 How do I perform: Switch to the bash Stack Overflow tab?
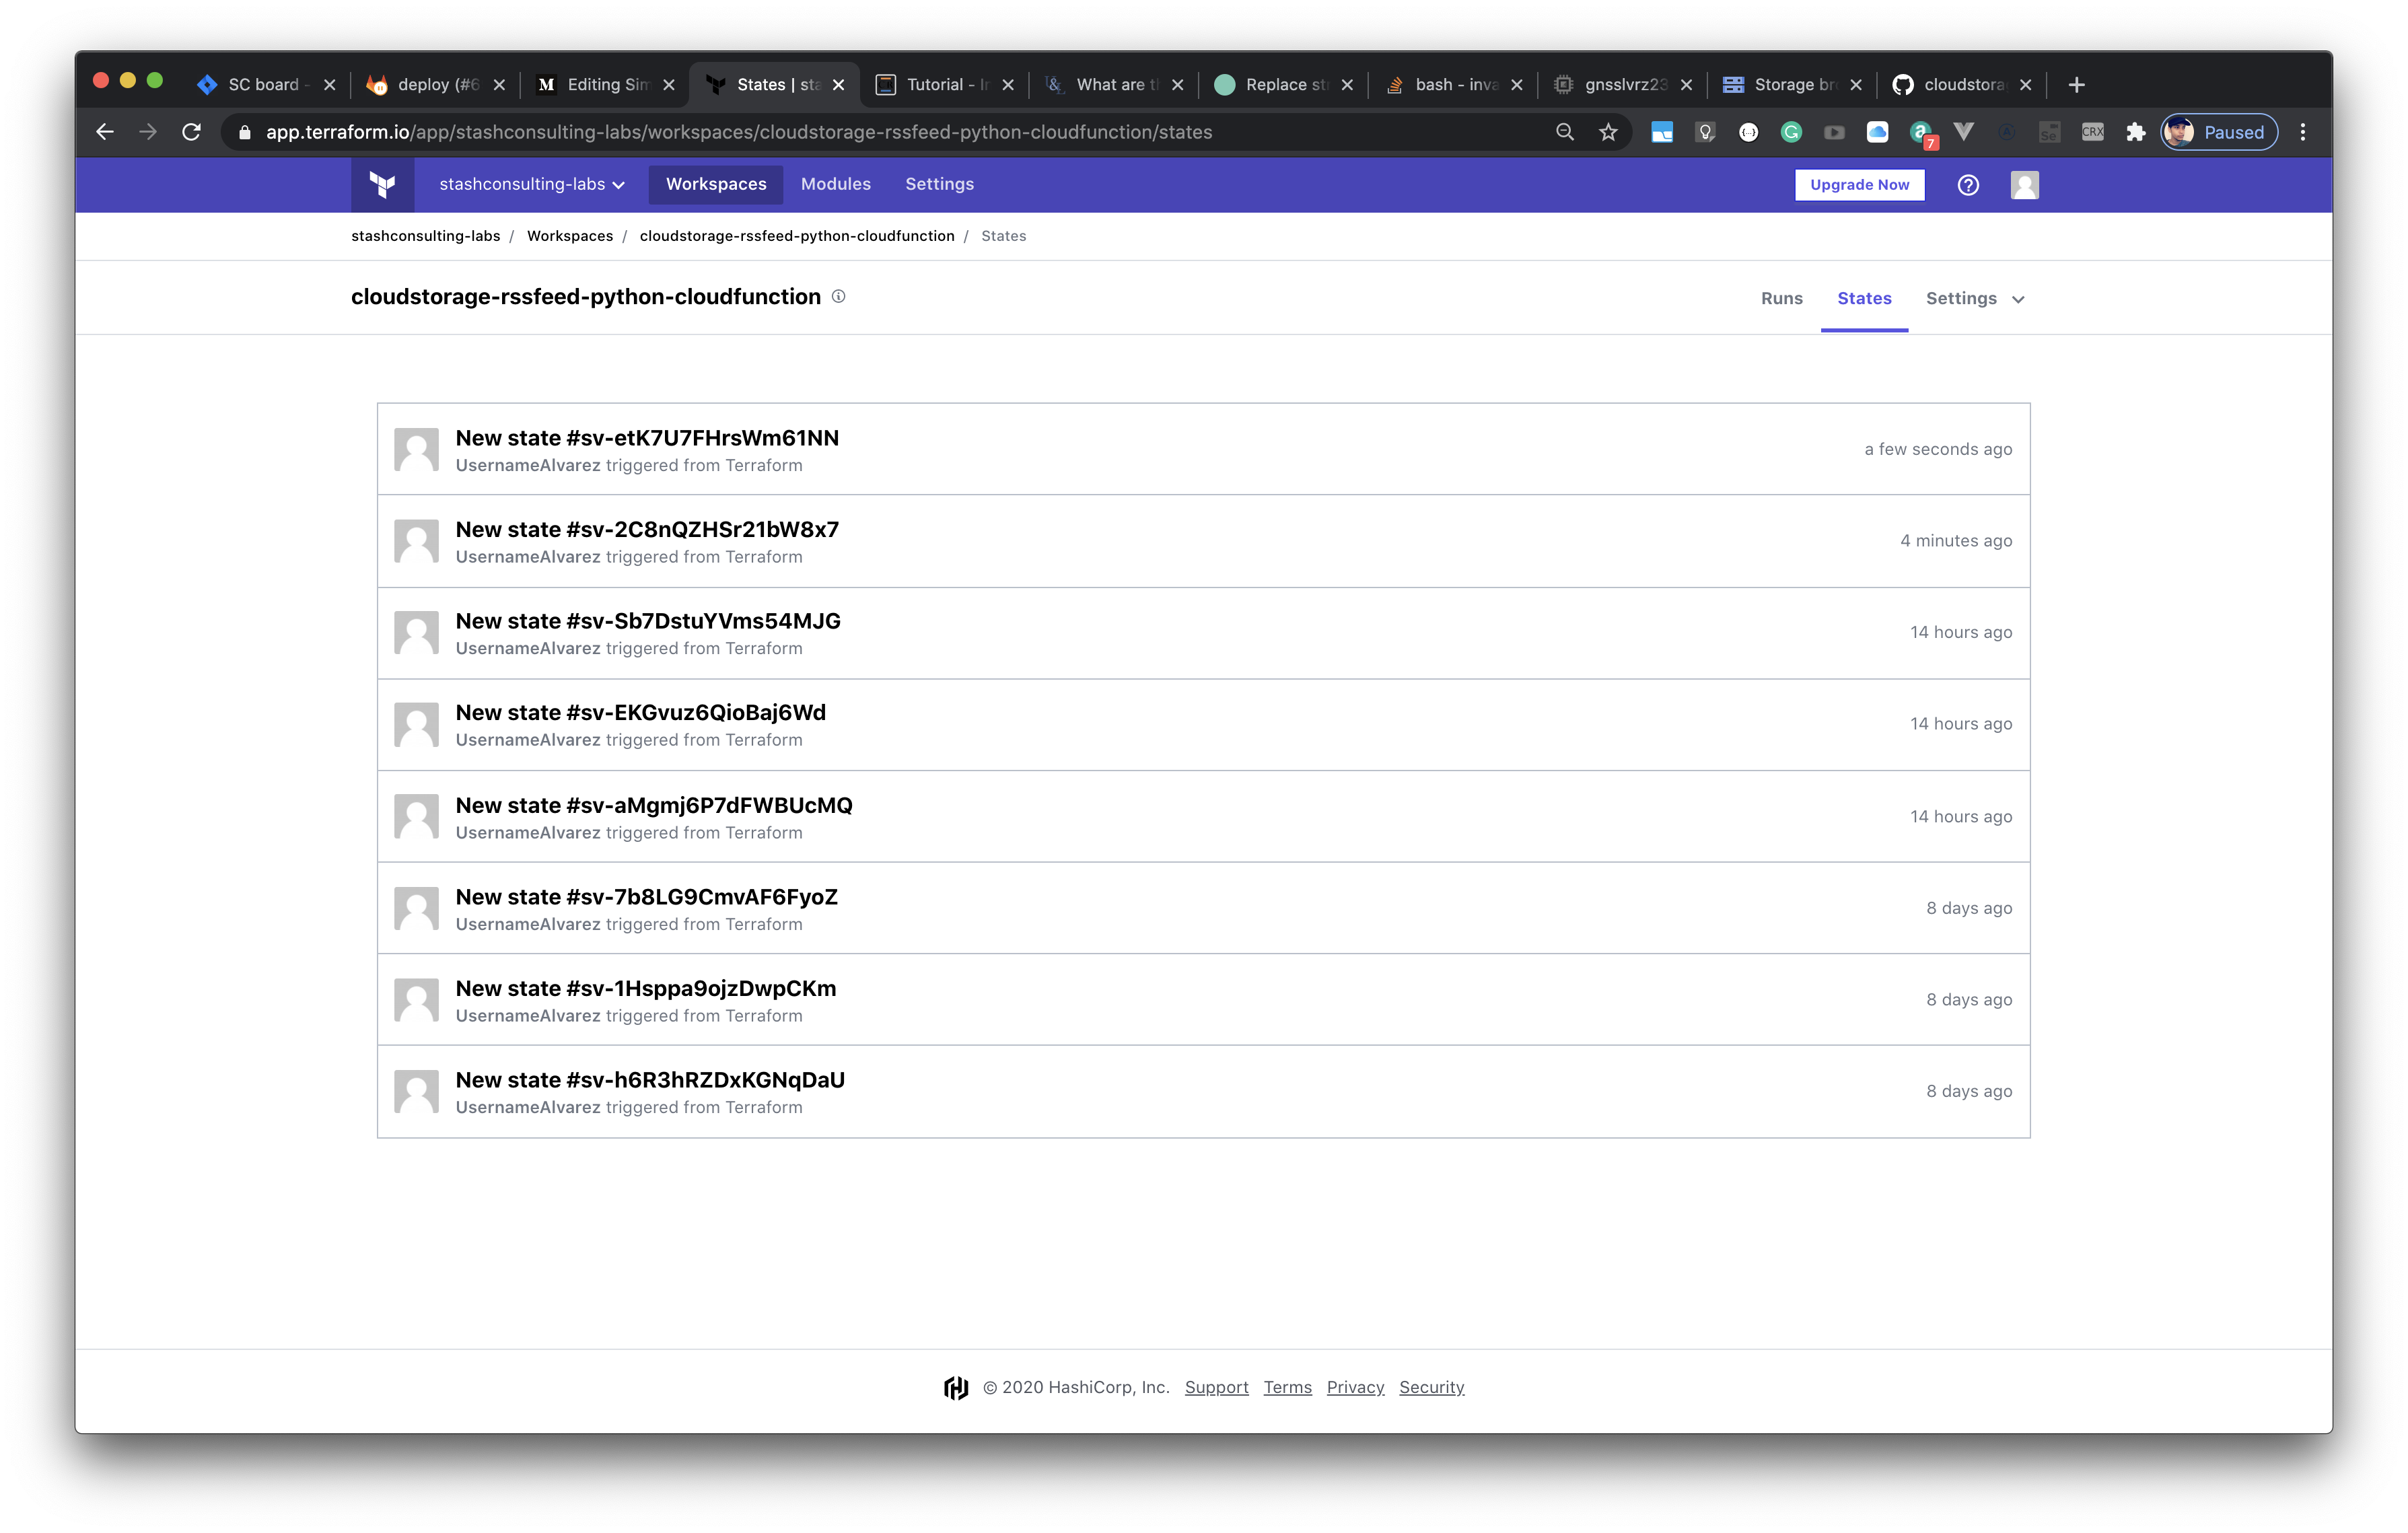point(1453,85)
